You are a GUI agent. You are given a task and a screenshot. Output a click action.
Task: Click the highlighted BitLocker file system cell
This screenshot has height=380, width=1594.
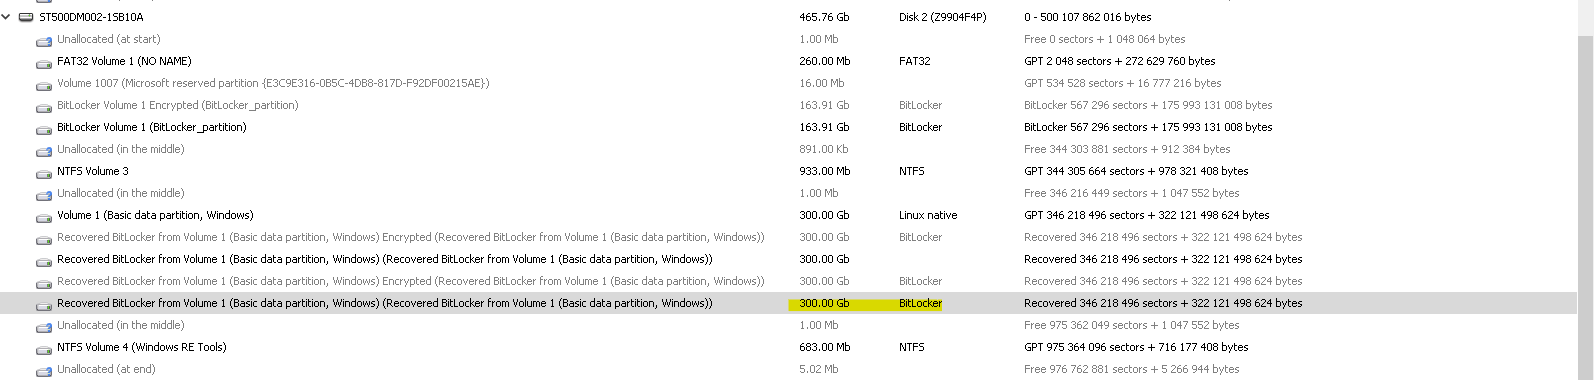pyautogui.click(x=920, y=303)
